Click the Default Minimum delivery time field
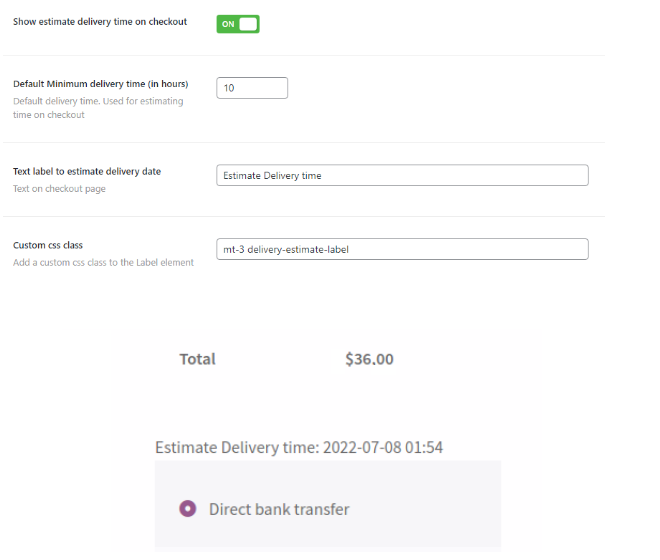The height and width of the screenshot is (560, 660). [x=252, y=88]
